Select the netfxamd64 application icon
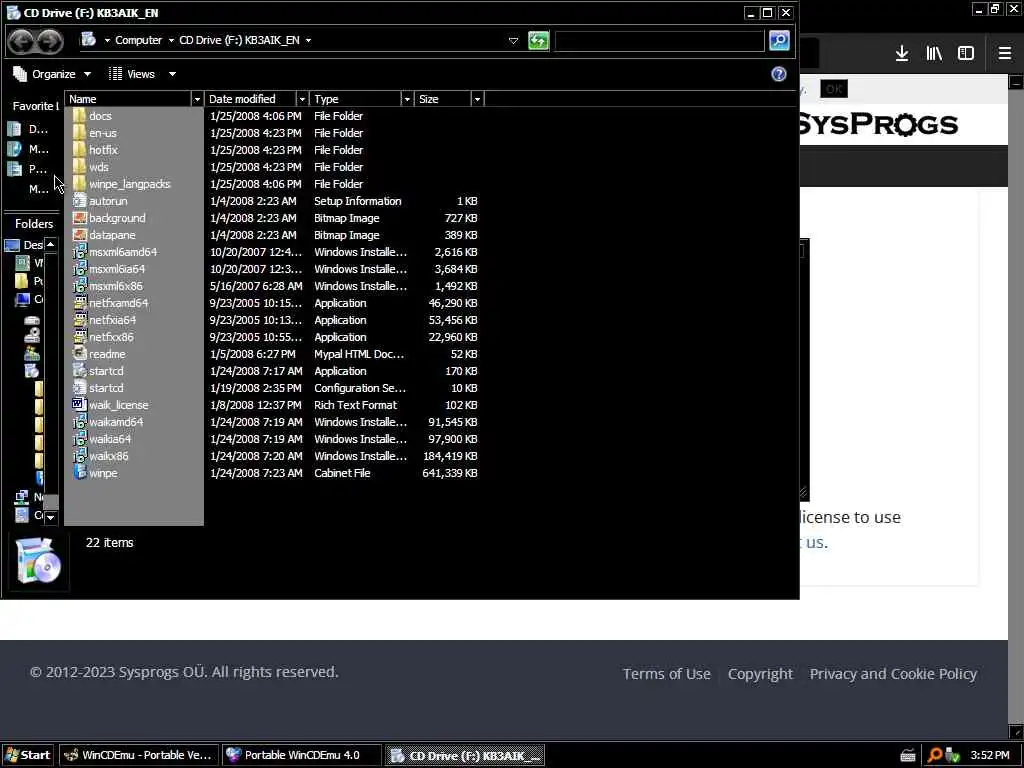Screen dimensions: 1024x768 pyautogui.click(x=80, y=303)
